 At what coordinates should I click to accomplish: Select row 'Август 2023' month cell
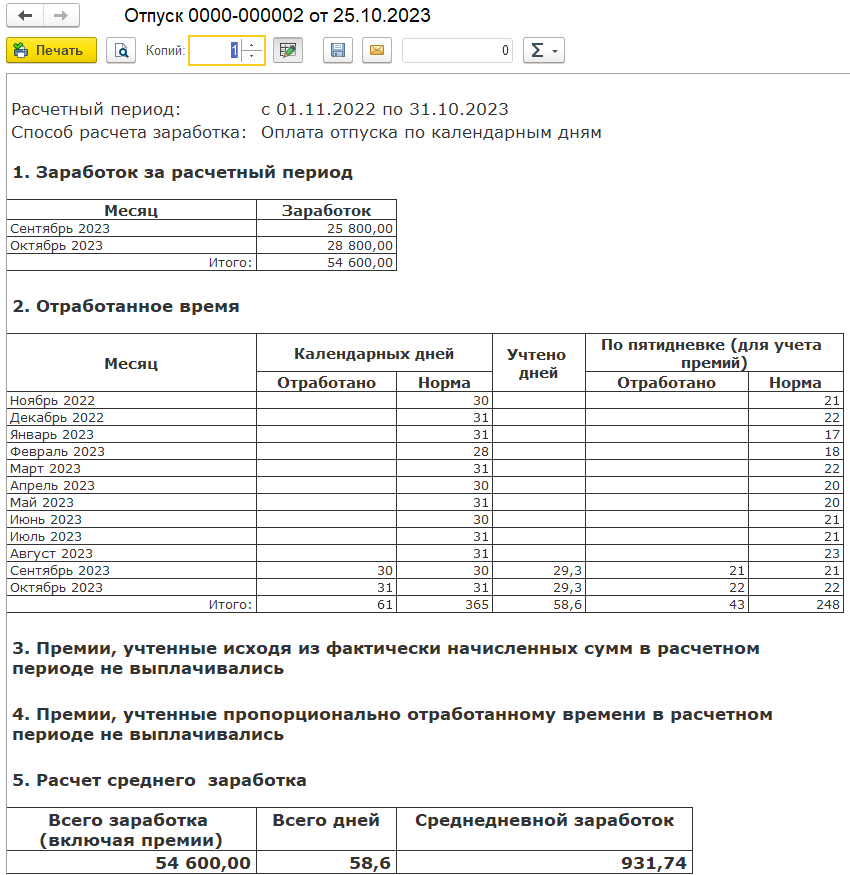click(132, 554)
